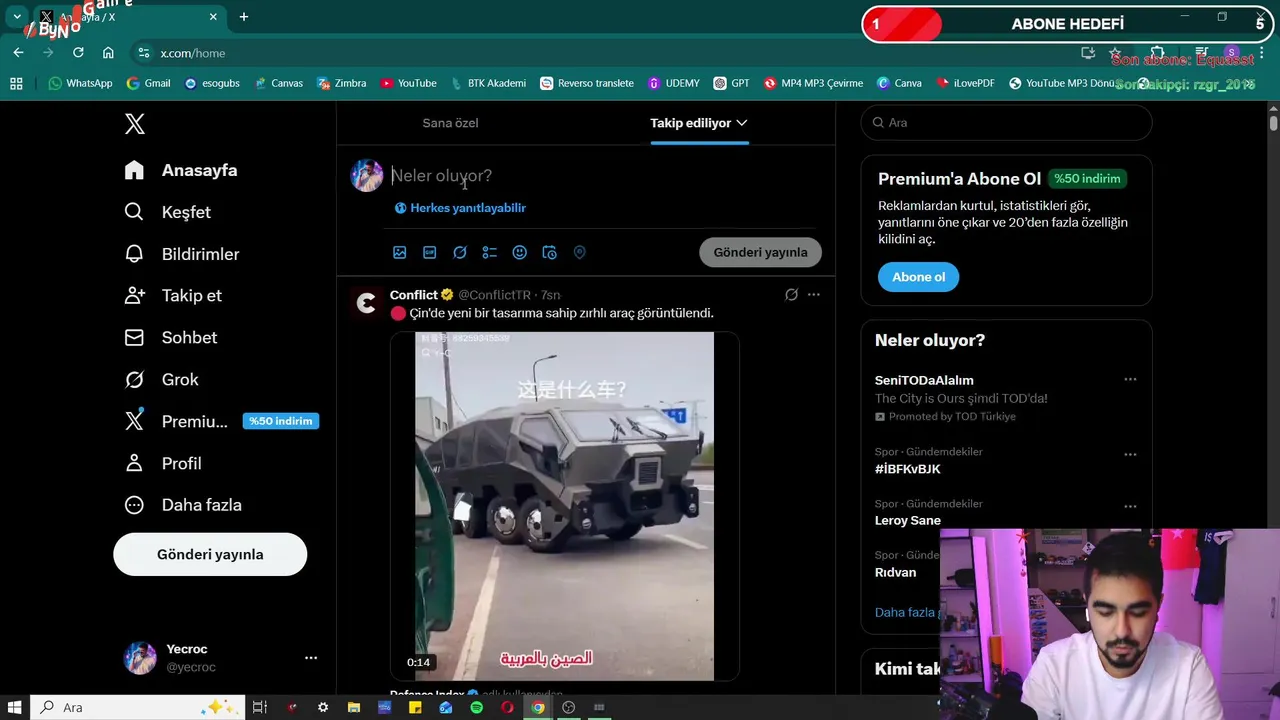Play the armored vehicle video
The width and height of the screenshot is (1280, 720).
pos(564,506)
